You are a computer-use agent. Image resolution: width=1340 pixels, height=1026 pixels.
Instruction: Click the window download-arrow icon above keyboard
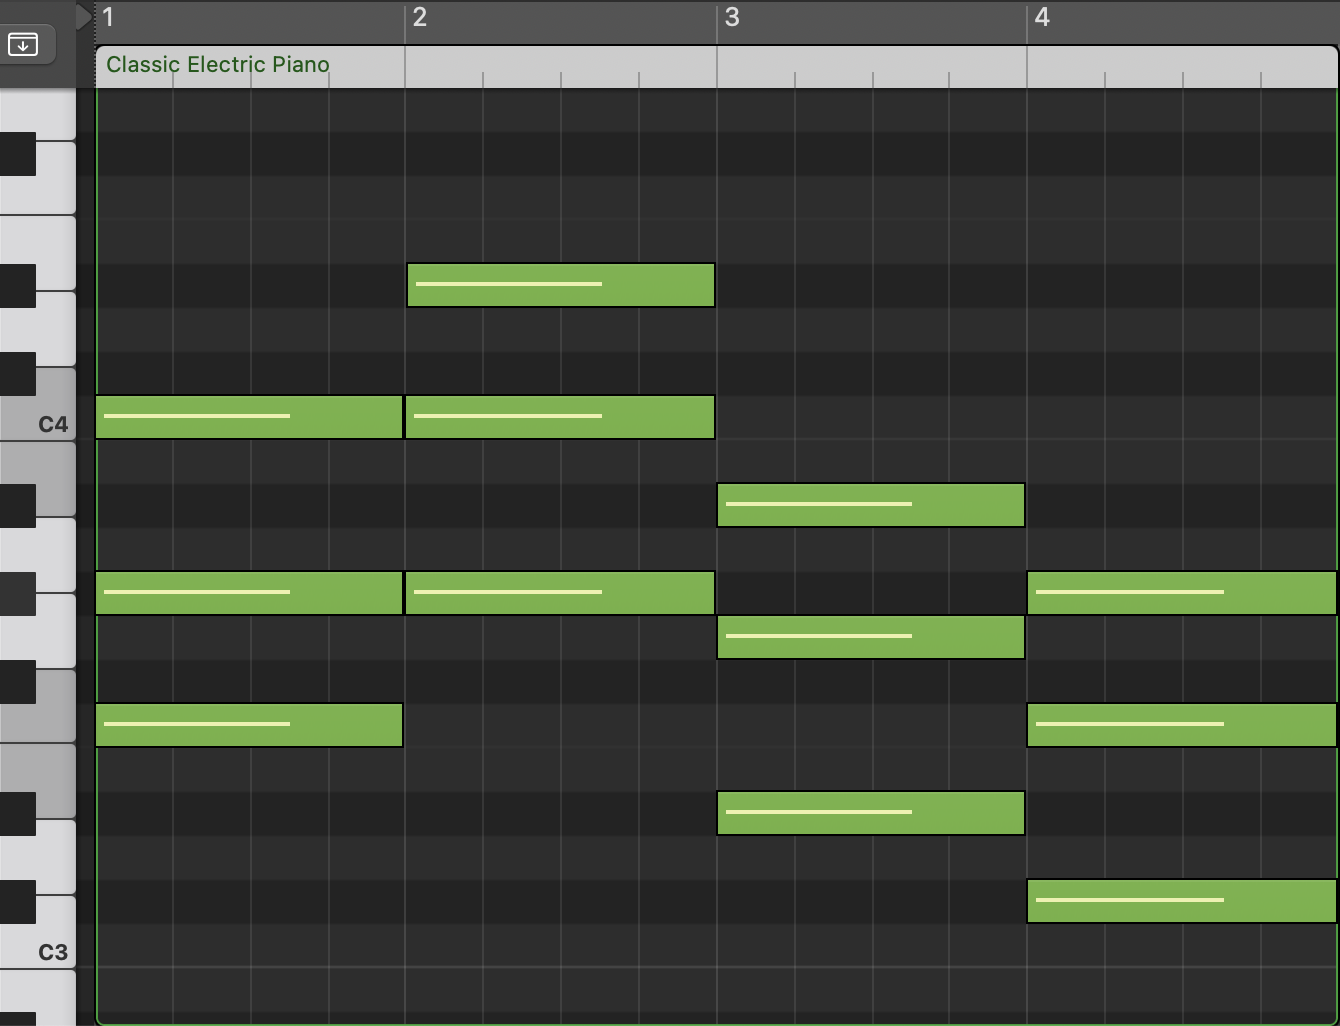pos(23,44)
